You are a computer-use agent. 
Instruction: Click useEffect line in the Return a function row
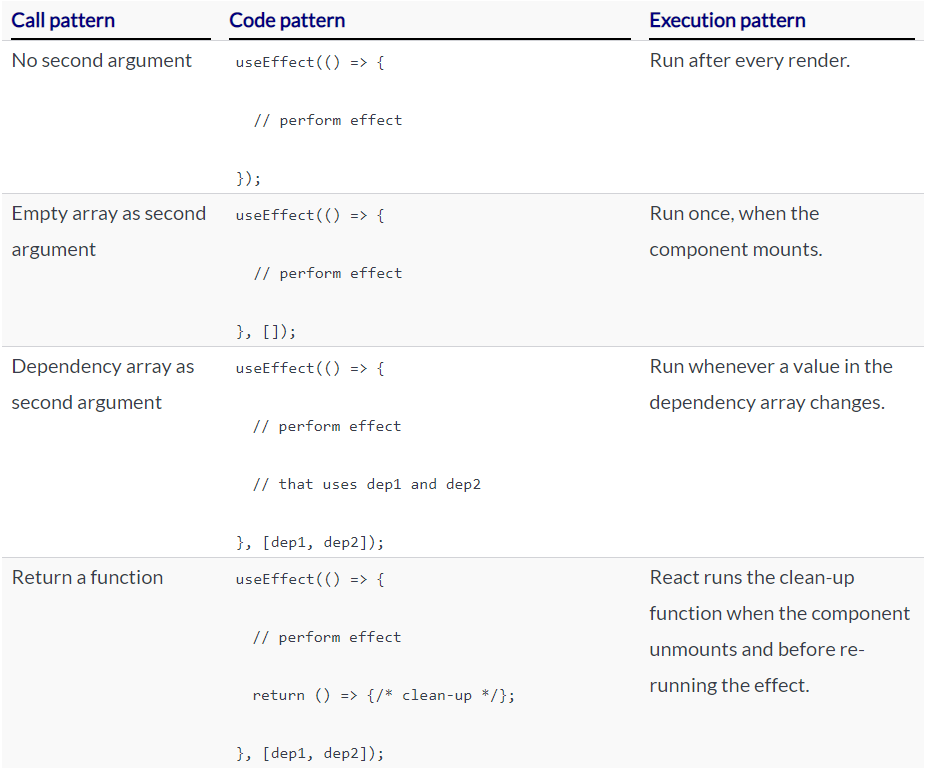pyautogui.click(x=310, y=579)
